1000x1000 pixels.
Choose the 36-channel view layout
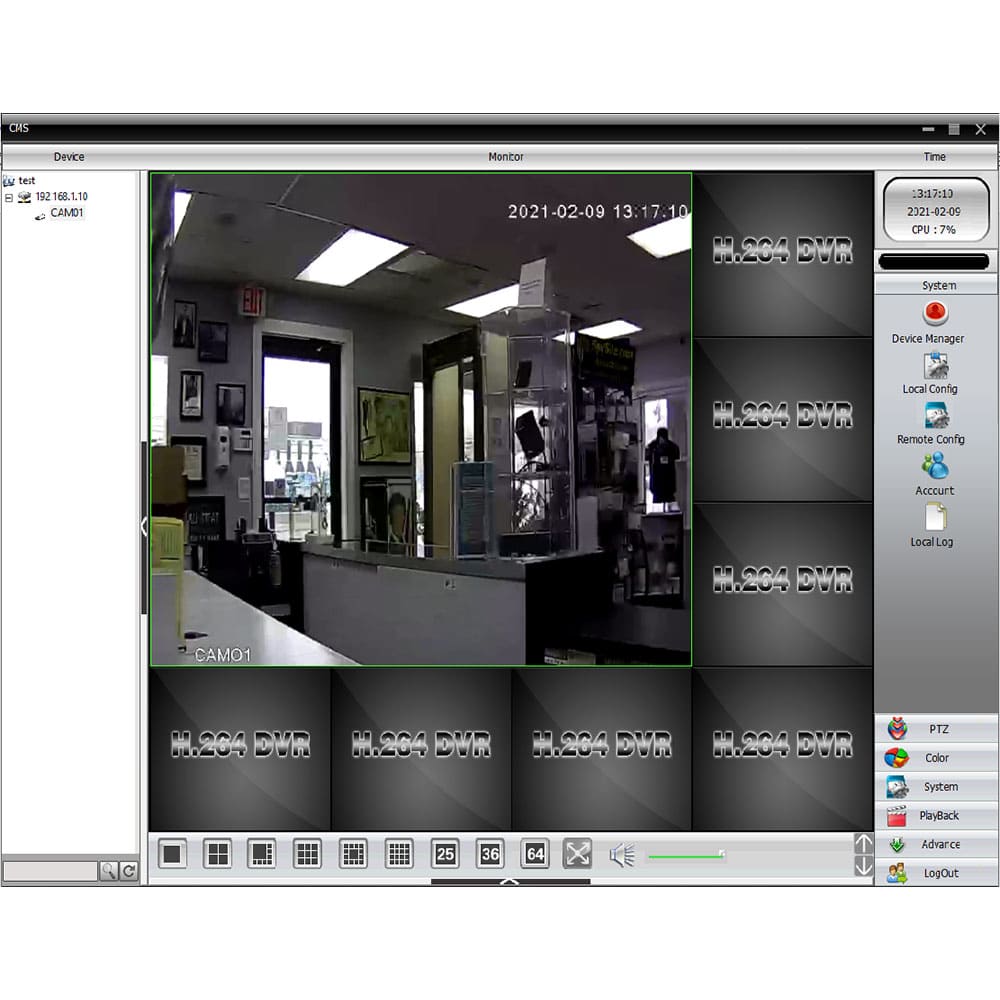coord(490,853)
